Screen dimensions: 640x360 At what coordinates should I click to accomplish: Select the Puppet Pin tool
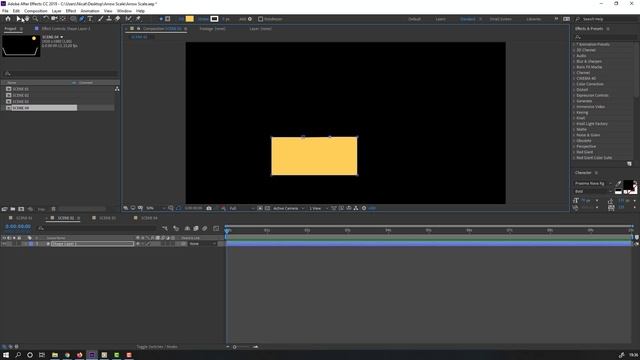pyautogui.click(x=138, y=19)
